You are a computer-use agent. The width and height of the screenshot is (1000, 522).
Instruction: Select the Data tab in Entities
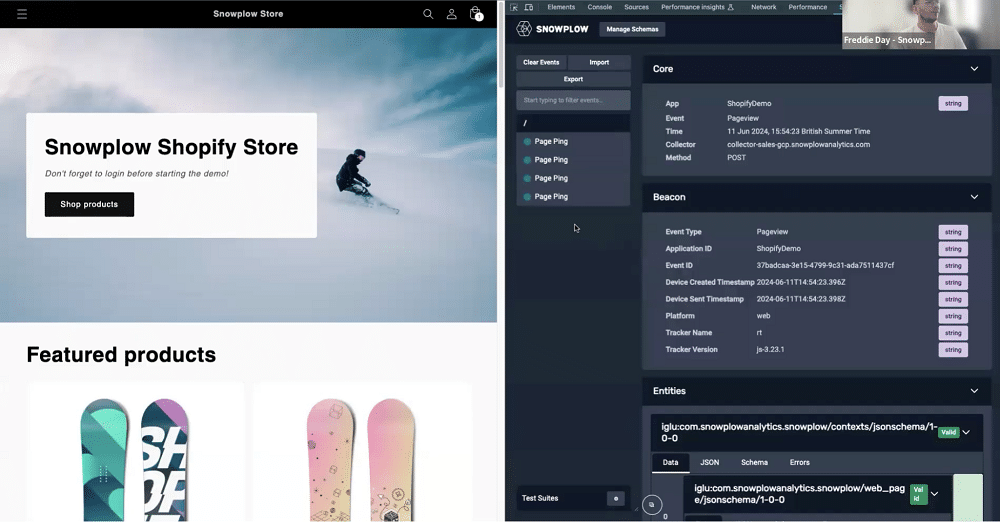pyautogui.click(x=670, y=463)
